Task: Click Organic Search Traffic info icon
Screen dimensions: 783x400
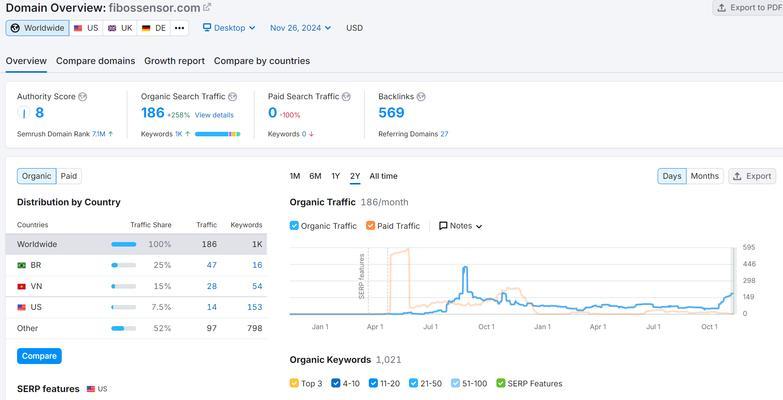Action: (x=233, y=97)
